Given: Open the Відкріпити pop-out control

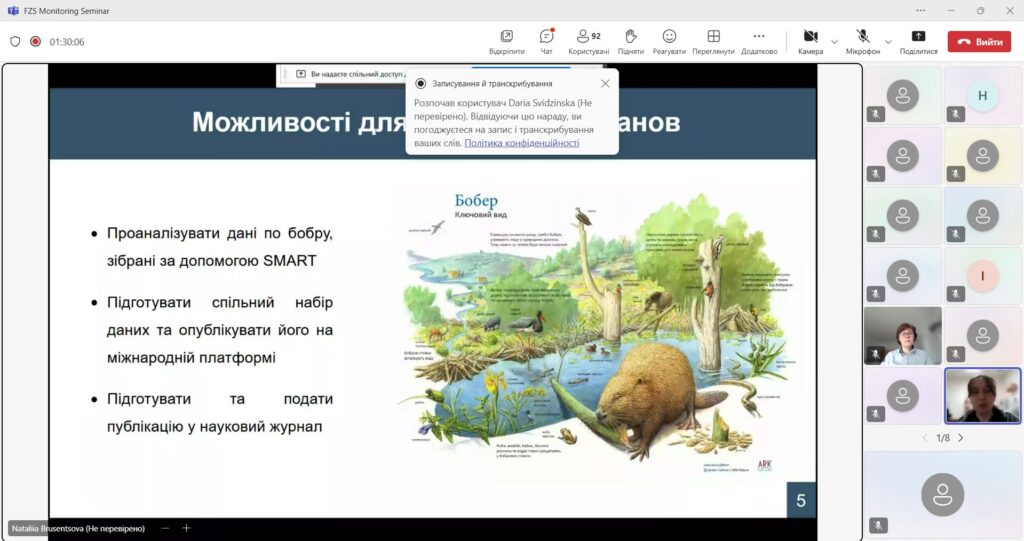Looking at the screenshot, I should click(x=506, y=42).
